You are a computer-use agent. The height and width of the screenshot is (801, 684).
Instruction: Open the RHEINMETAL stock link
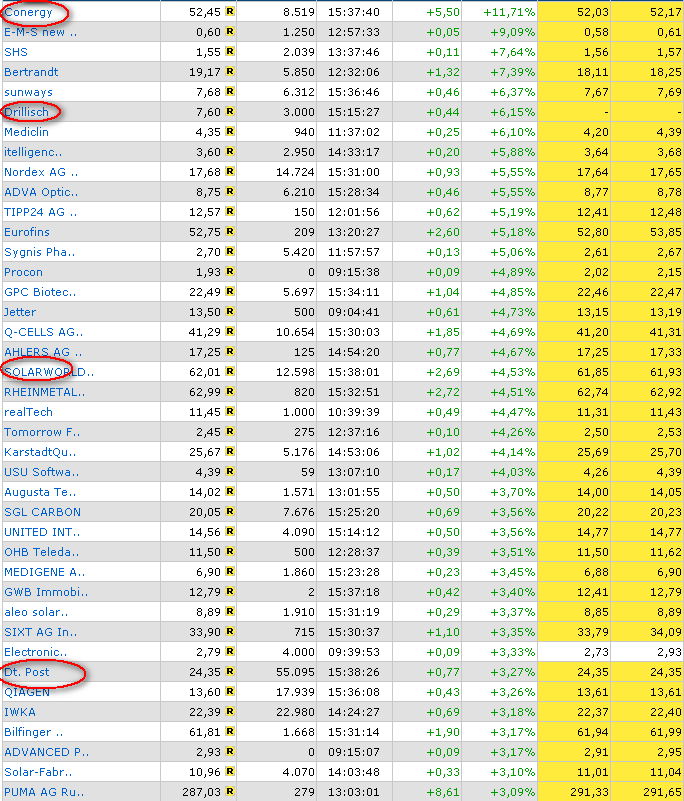click(x=44, y=392)
